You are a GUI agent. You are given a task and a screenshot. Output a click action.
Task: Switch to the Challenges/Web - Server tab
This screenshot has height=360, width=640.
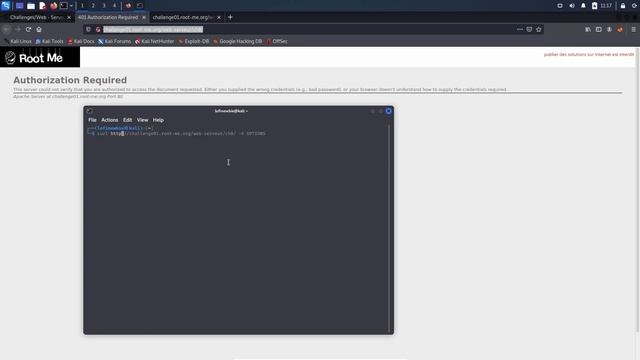click(37, 18)
